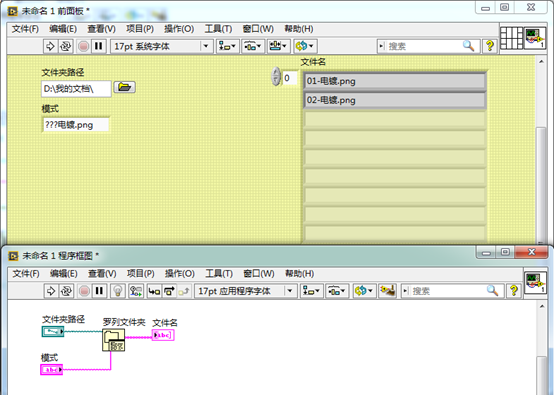Viewport: 554px width, 395px height.
Task: Click the List Folder function node
Action: pyautogui.click(x=114, y=340)
